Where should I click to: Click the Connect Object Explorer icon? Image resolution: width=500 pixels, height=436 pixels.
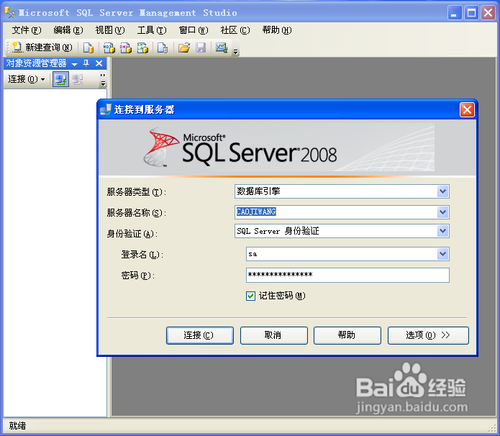click(x=61, y=79)
